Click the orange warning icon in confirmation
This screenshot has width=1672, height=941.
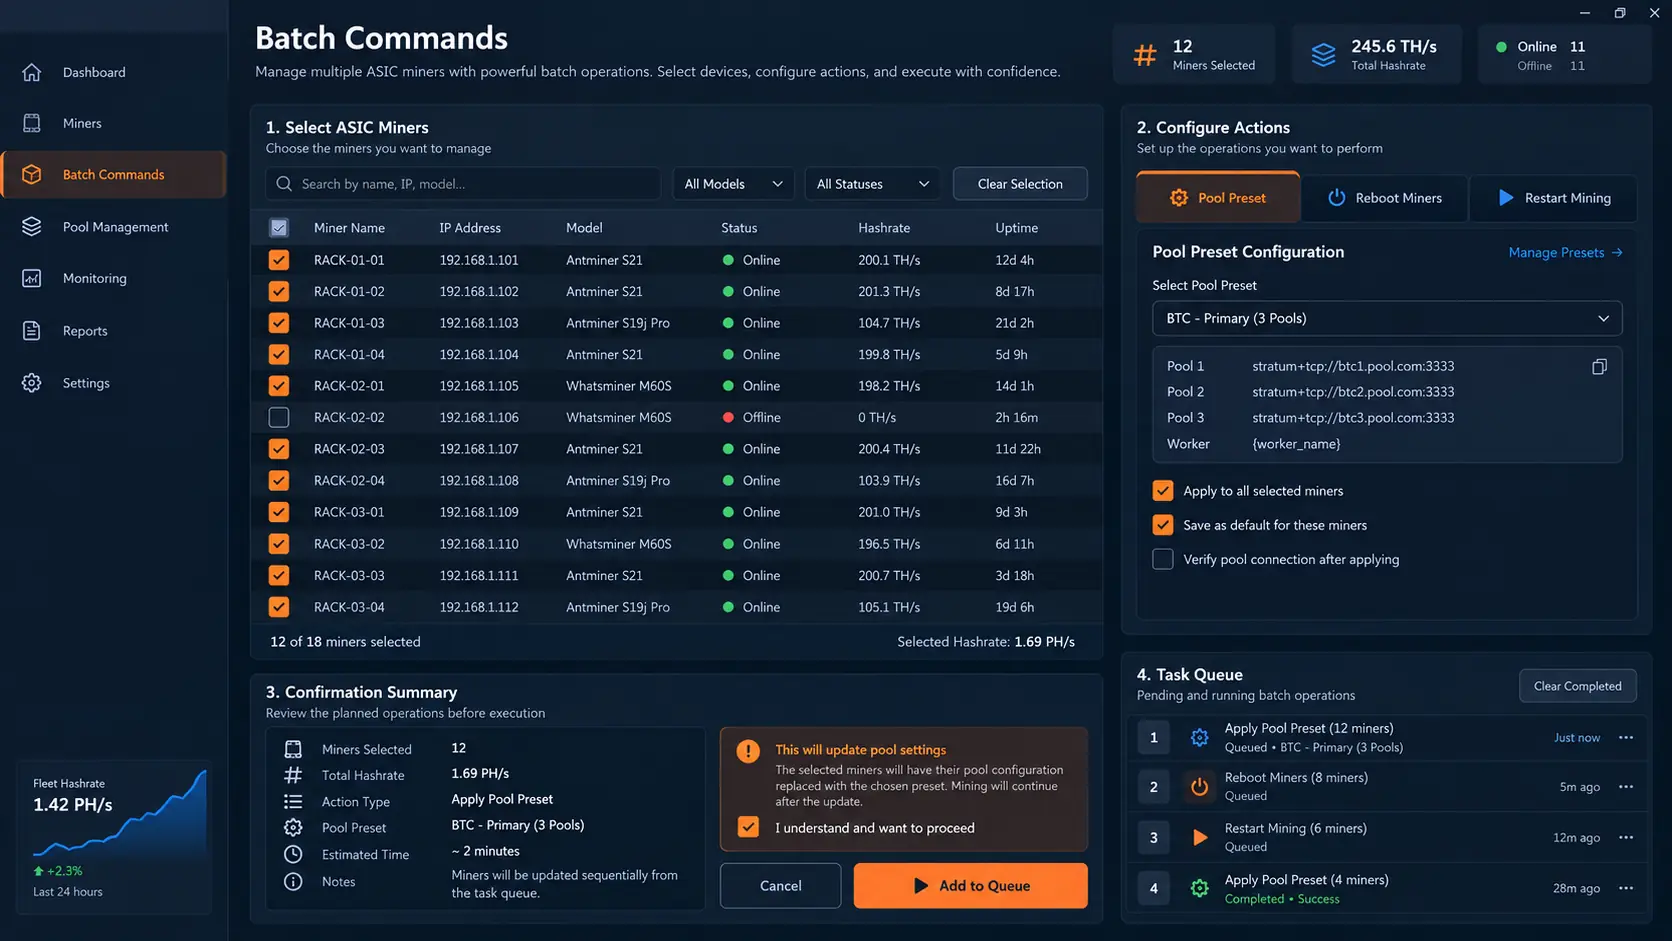748,751
